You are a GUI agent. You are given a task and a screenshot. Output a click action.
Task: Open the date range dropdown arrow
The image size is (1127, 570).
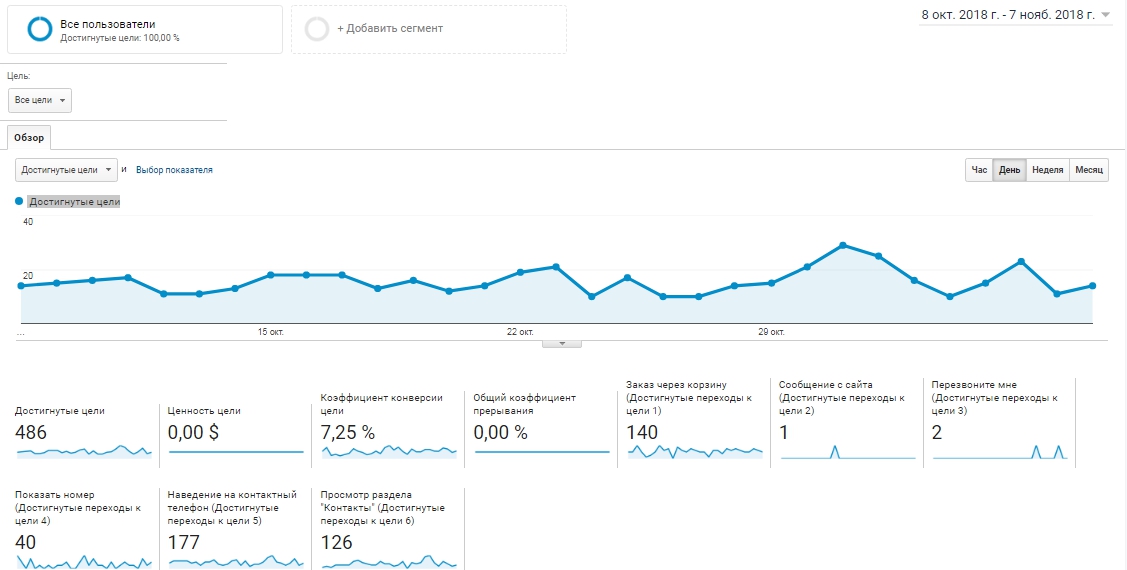[1105, 14]
